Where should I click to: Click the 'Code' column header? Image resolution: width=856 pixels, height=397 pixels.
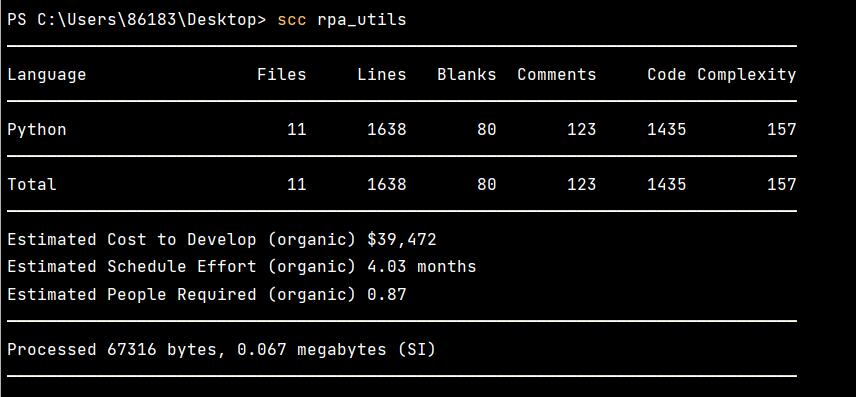pyautogui.click(x=666, y=74)
